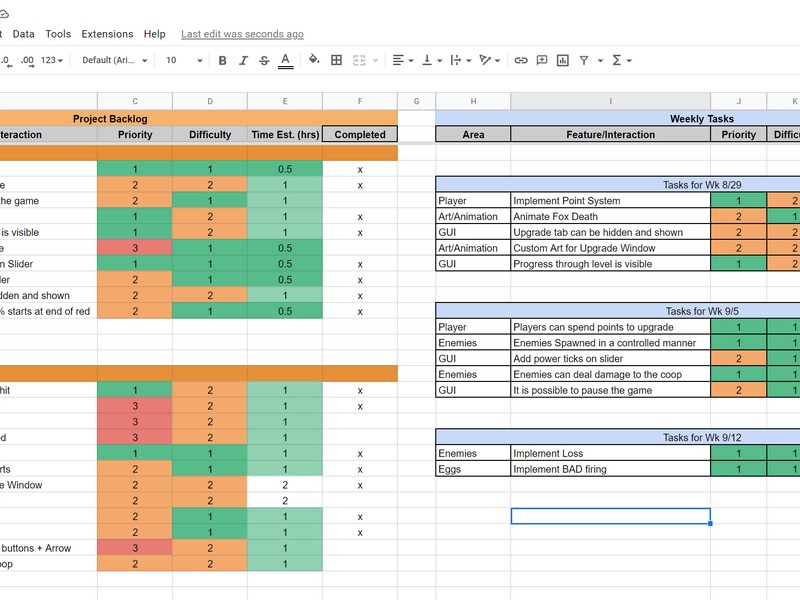Screen dimensions: 800x600
Task: Select the Implement Loss cell
Action: coord(610,453)
